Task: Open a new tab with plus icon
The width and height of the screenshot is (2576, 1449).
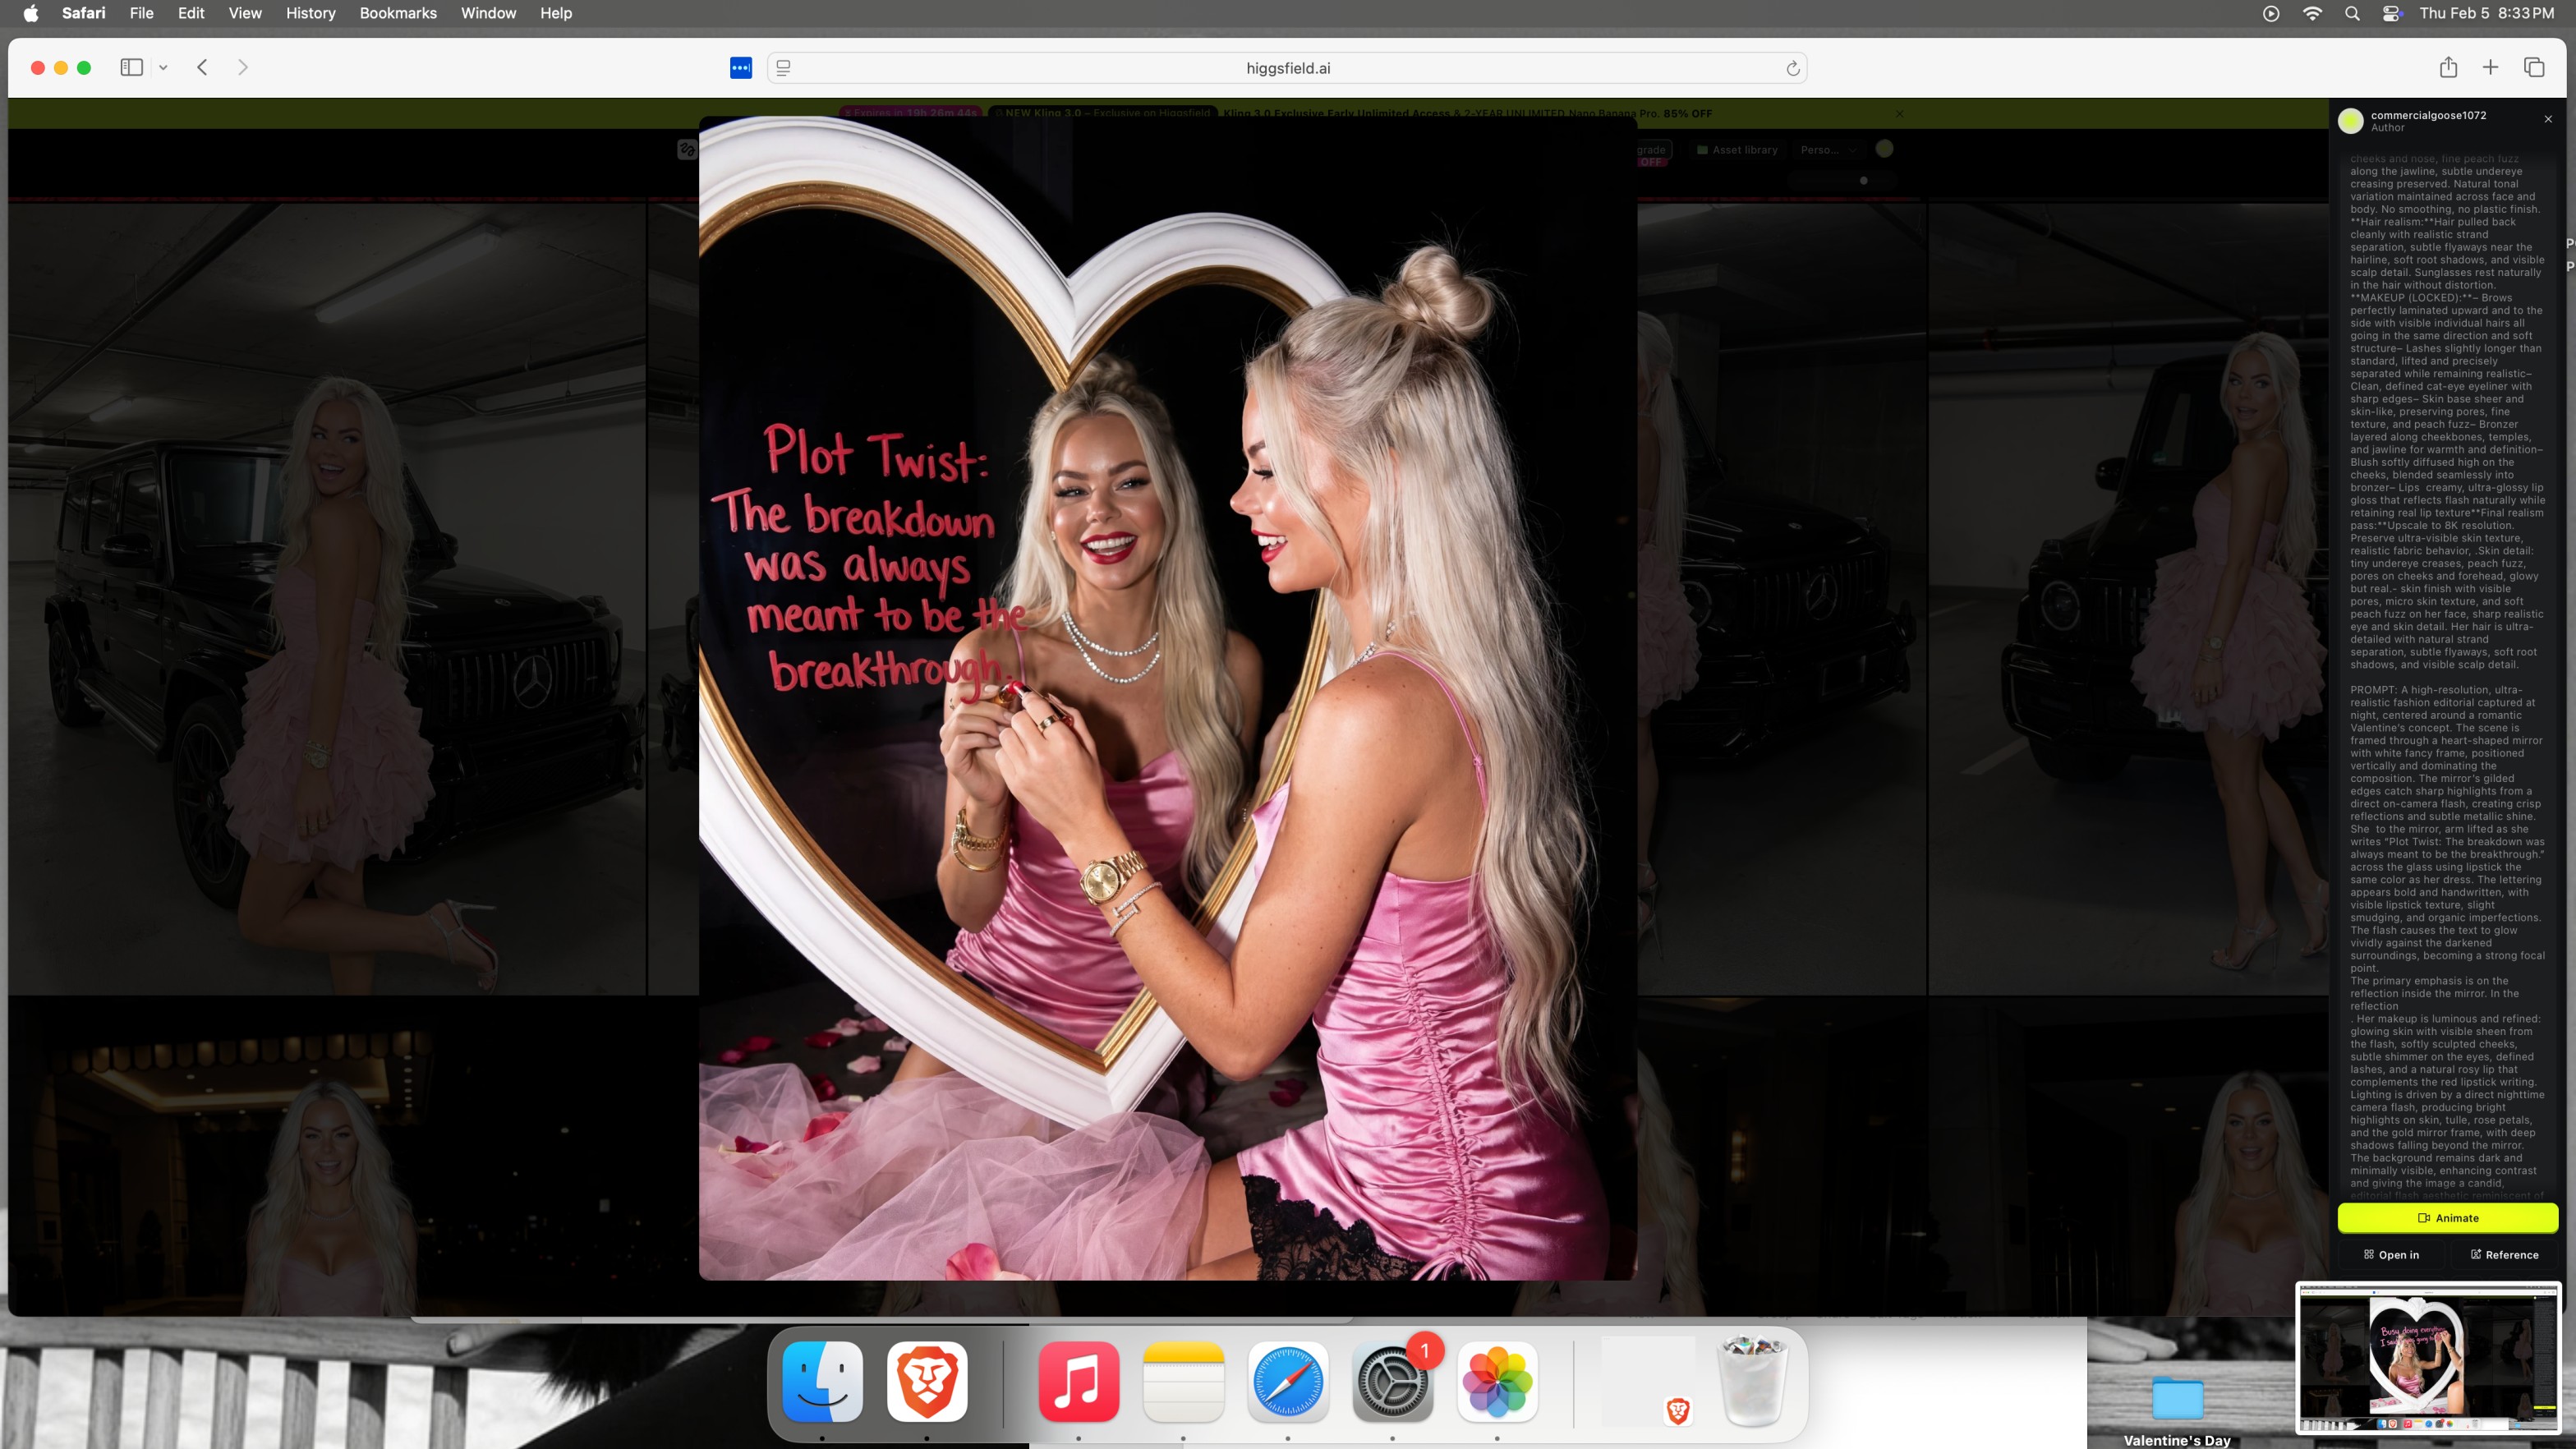Action: (x=2491, y=67)
